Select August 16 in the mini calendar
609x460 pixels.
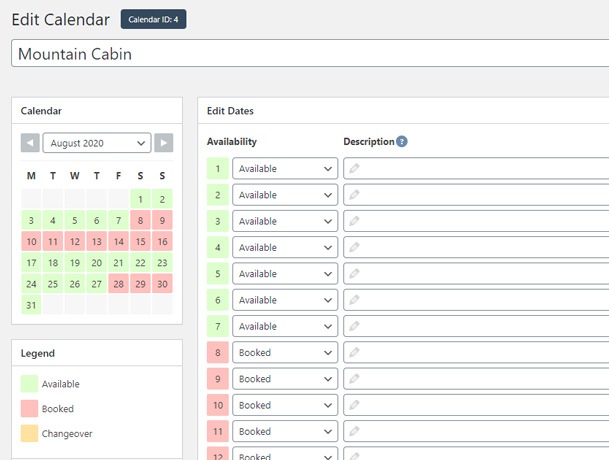162,241
